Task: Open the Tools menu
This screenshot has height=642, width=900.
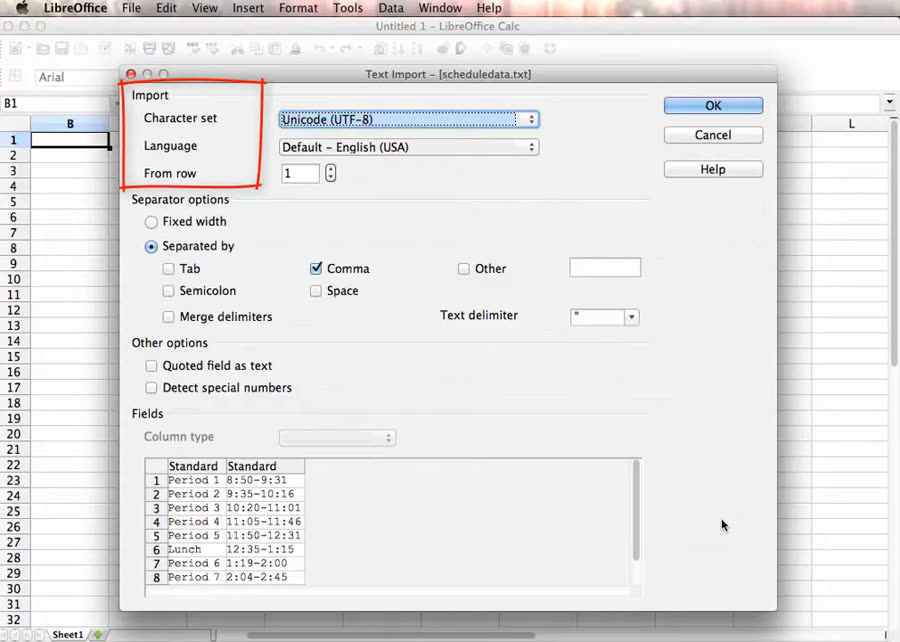Action: (348, 8)
